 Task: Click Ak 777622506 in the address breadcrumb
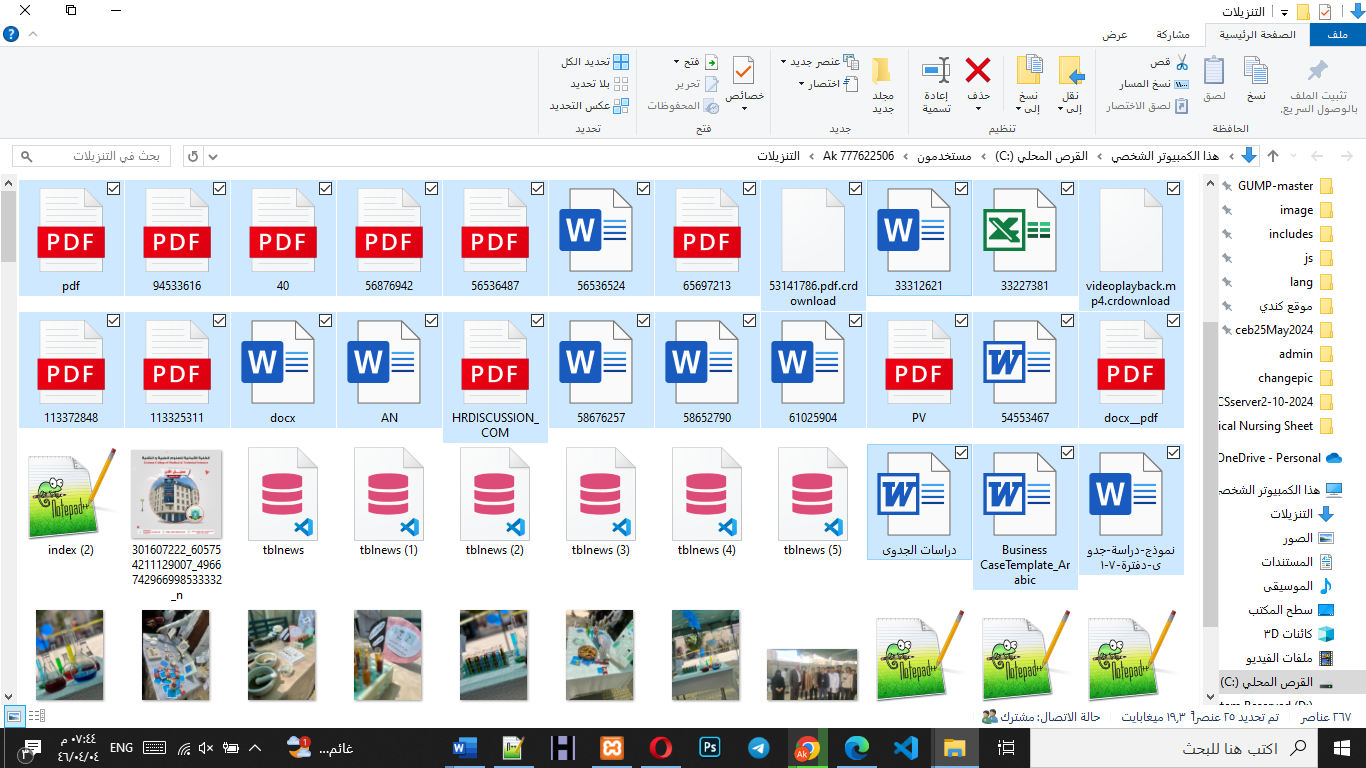tap(858, 156)
